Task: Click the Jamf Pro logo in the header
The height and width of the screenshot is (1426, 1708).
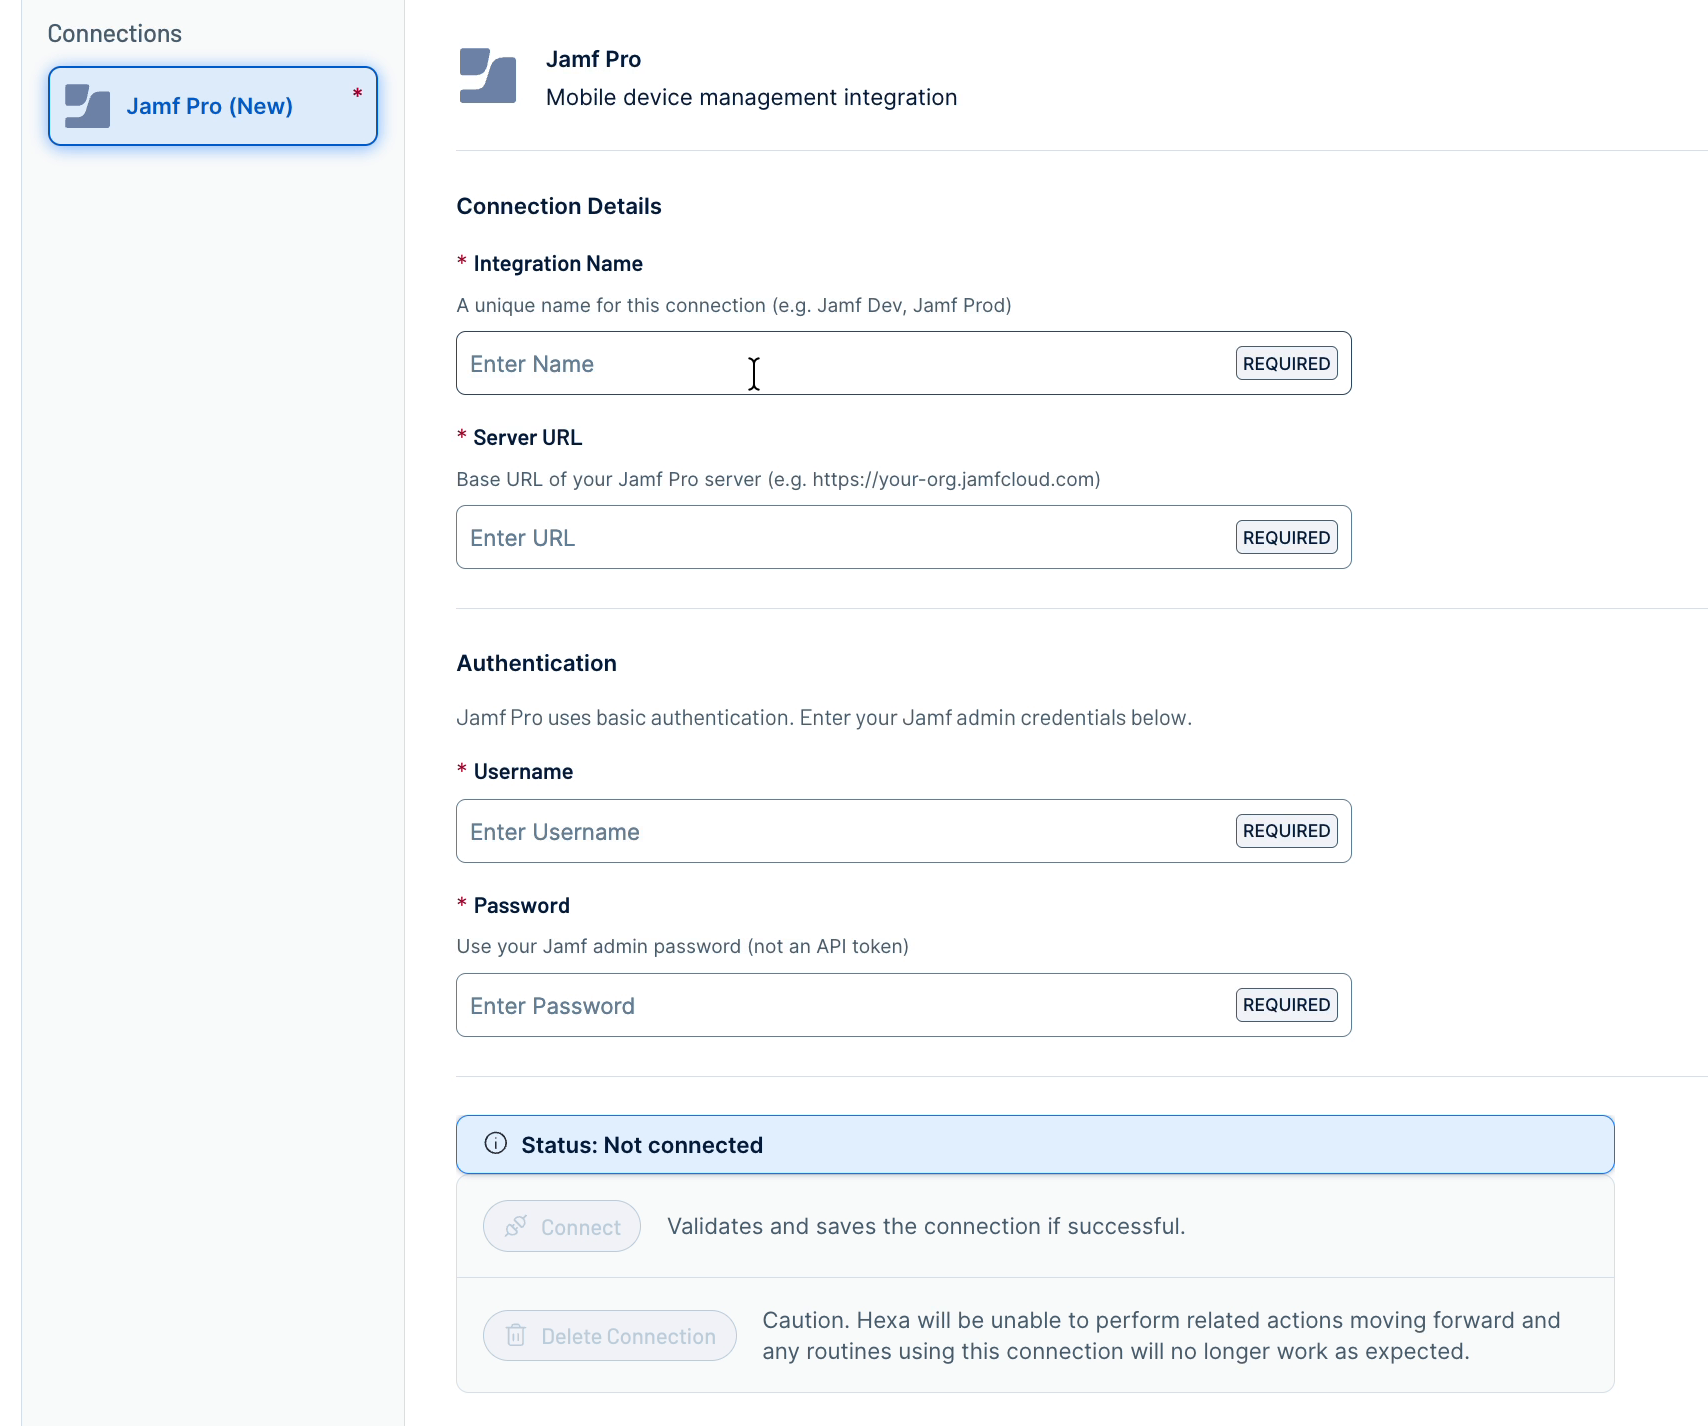Action: point(488,76)
